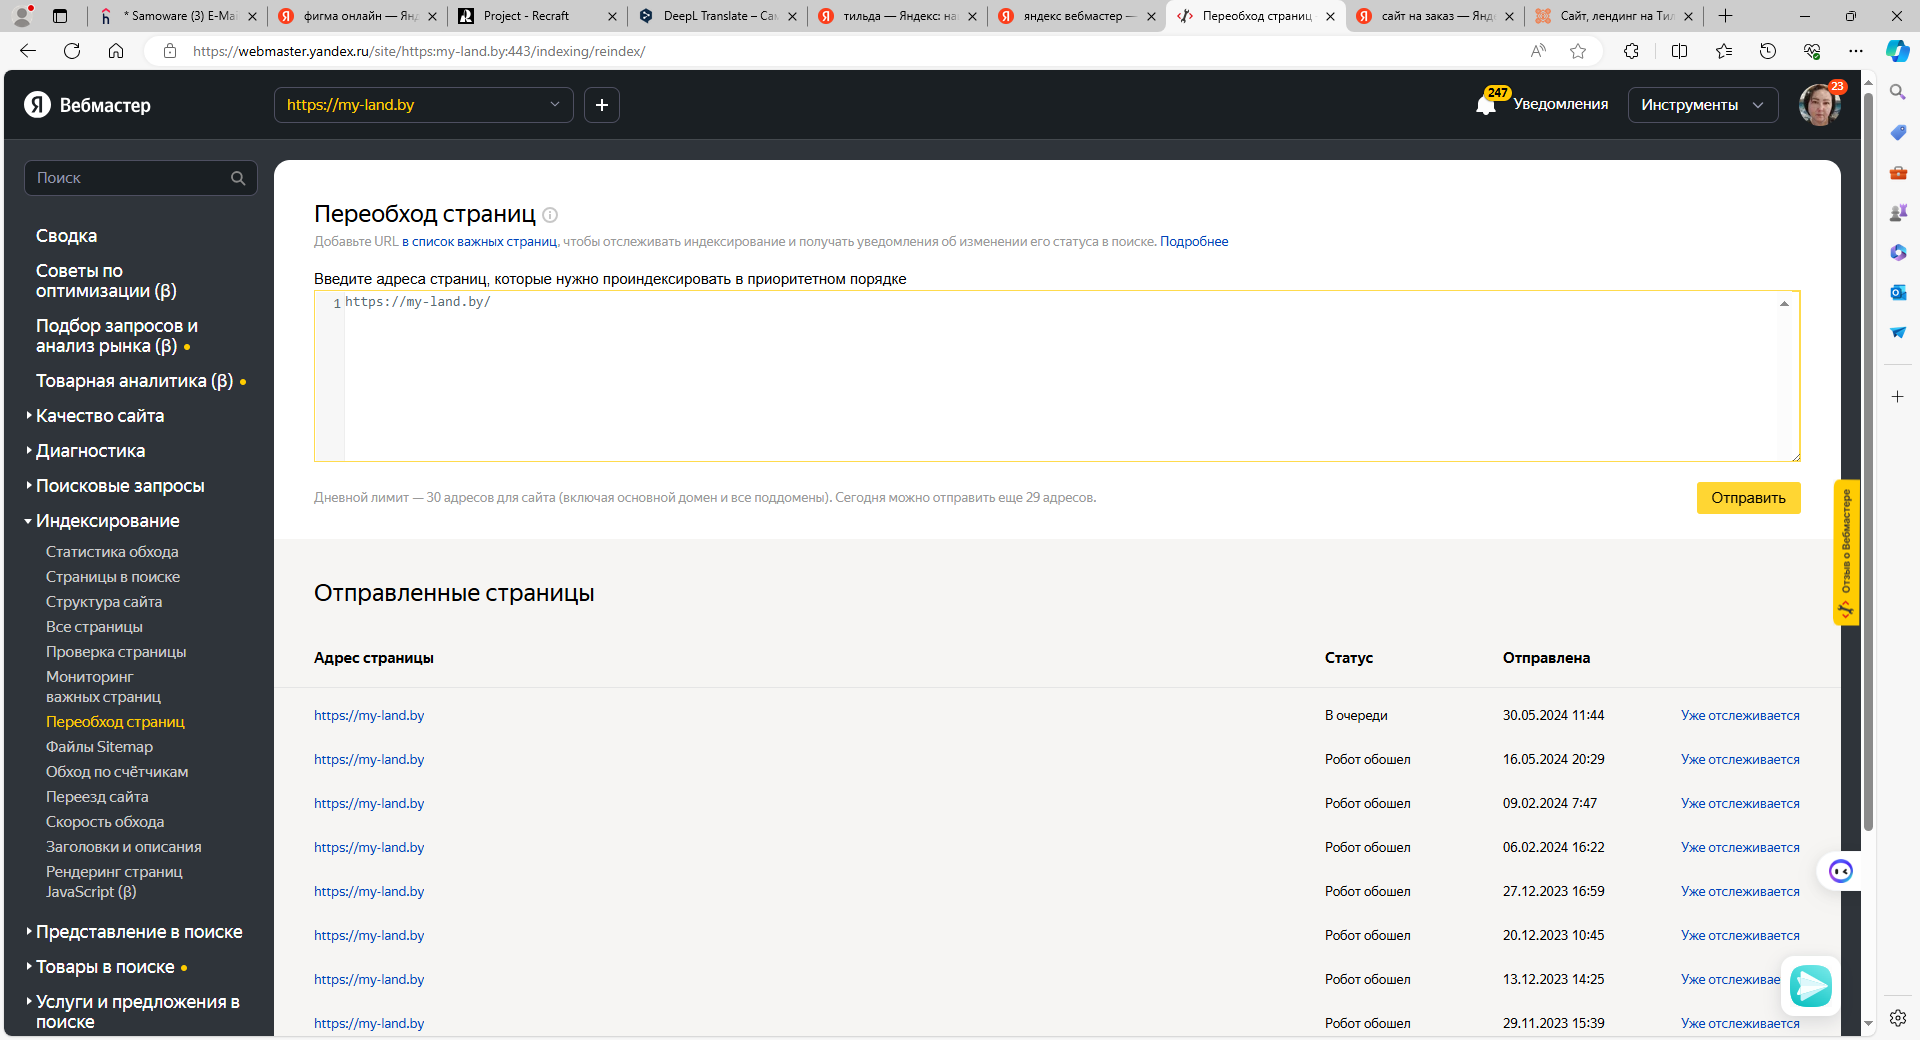1920x1040 pixels.
Task: Open Edge sidebar tools briefcase icon
Action: point(1897,172)
